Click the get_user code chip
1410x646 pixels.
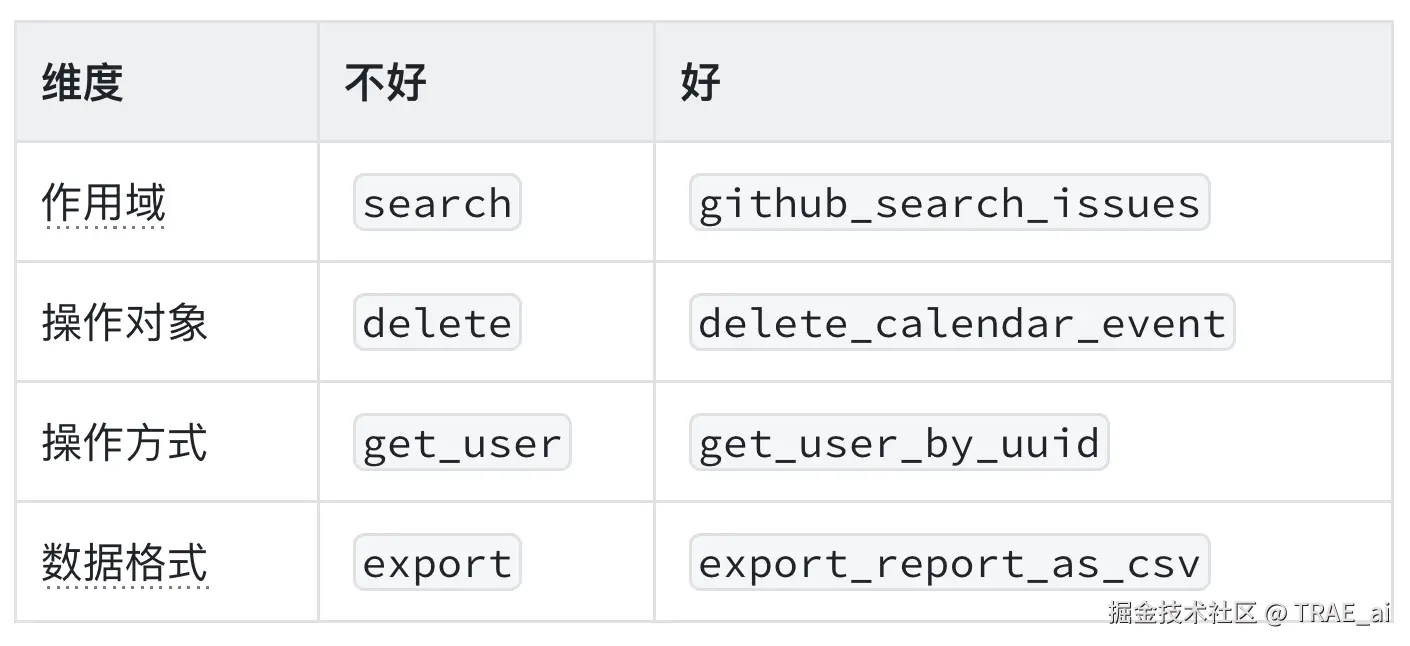462,443
